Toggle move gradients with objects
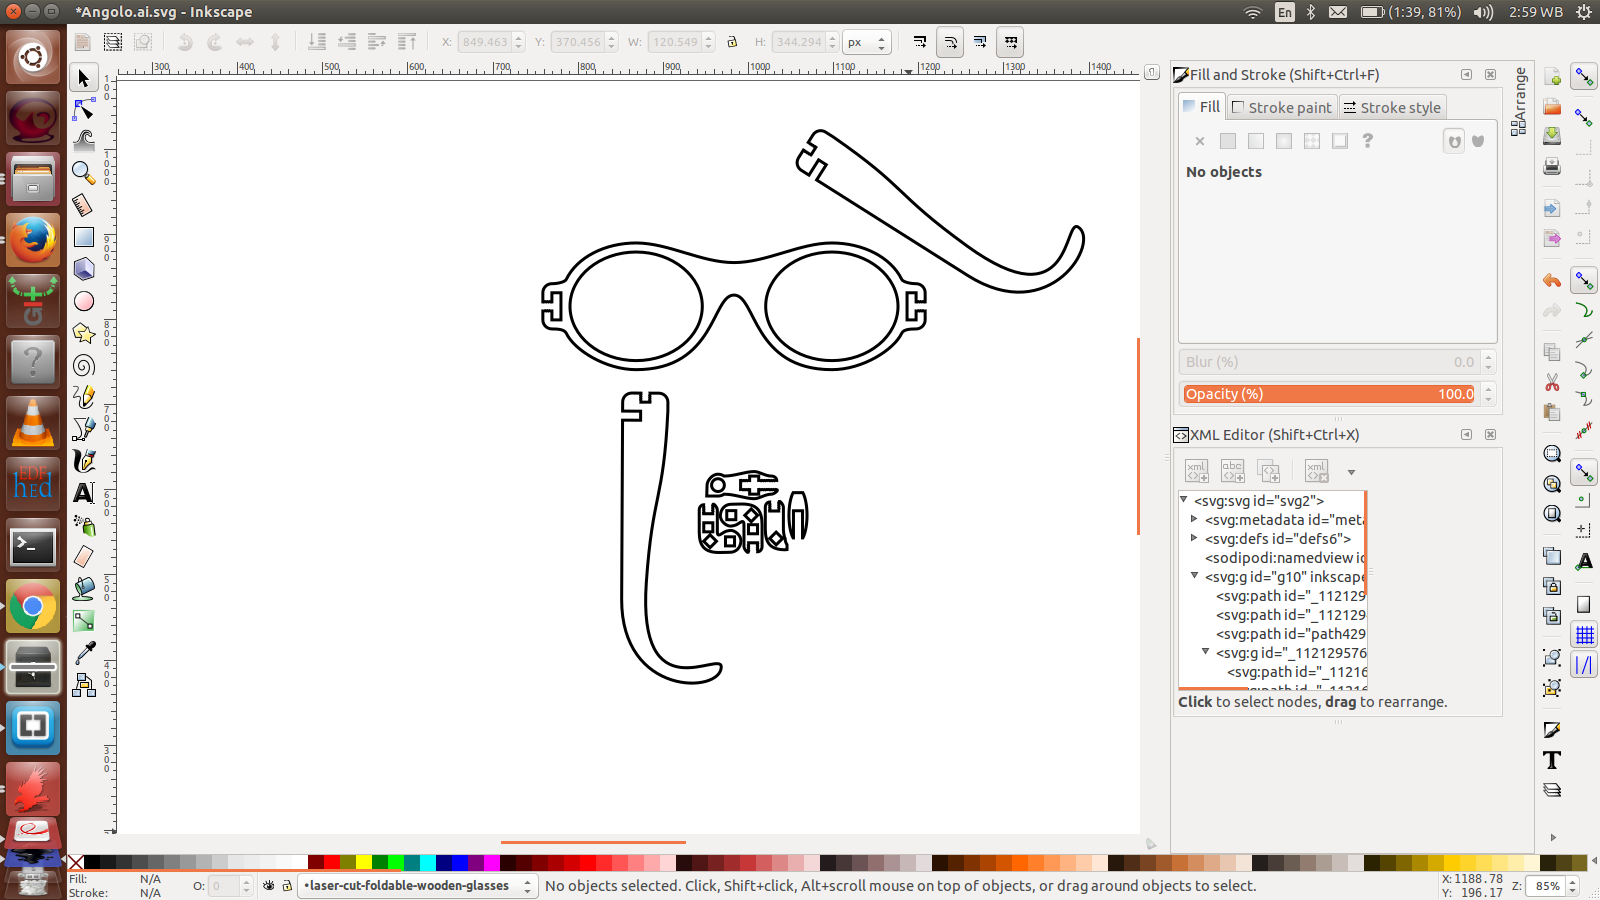This screenshot has height=900, width=1600. [980, 42]
